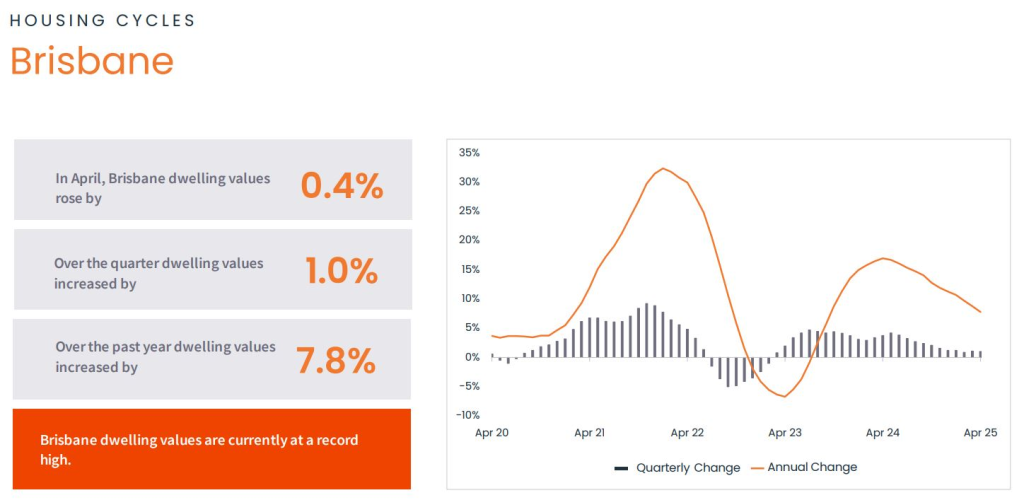Select the 1.0% quarterly increase figure
Image resolution: width=1024 pixels, height=500 pixels.
pos(341,271)
